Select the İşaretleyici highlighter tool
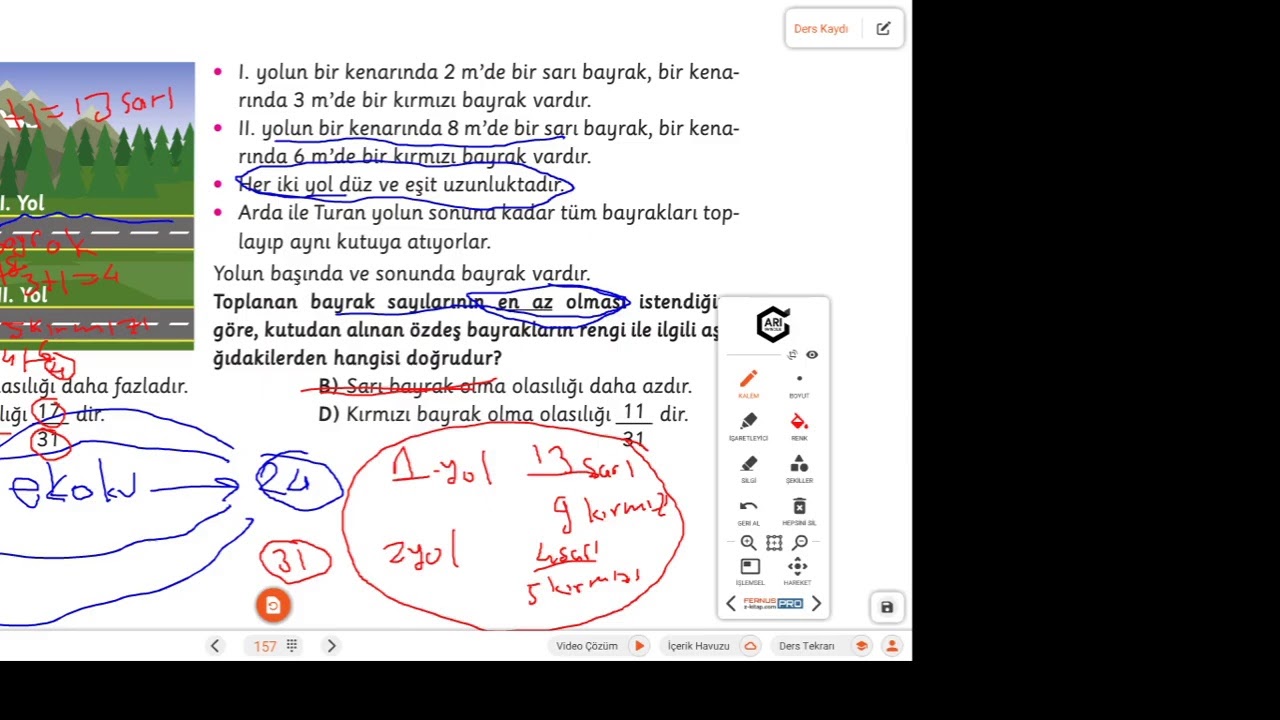The image size is (1280, 720). click(x=748, y=426)
